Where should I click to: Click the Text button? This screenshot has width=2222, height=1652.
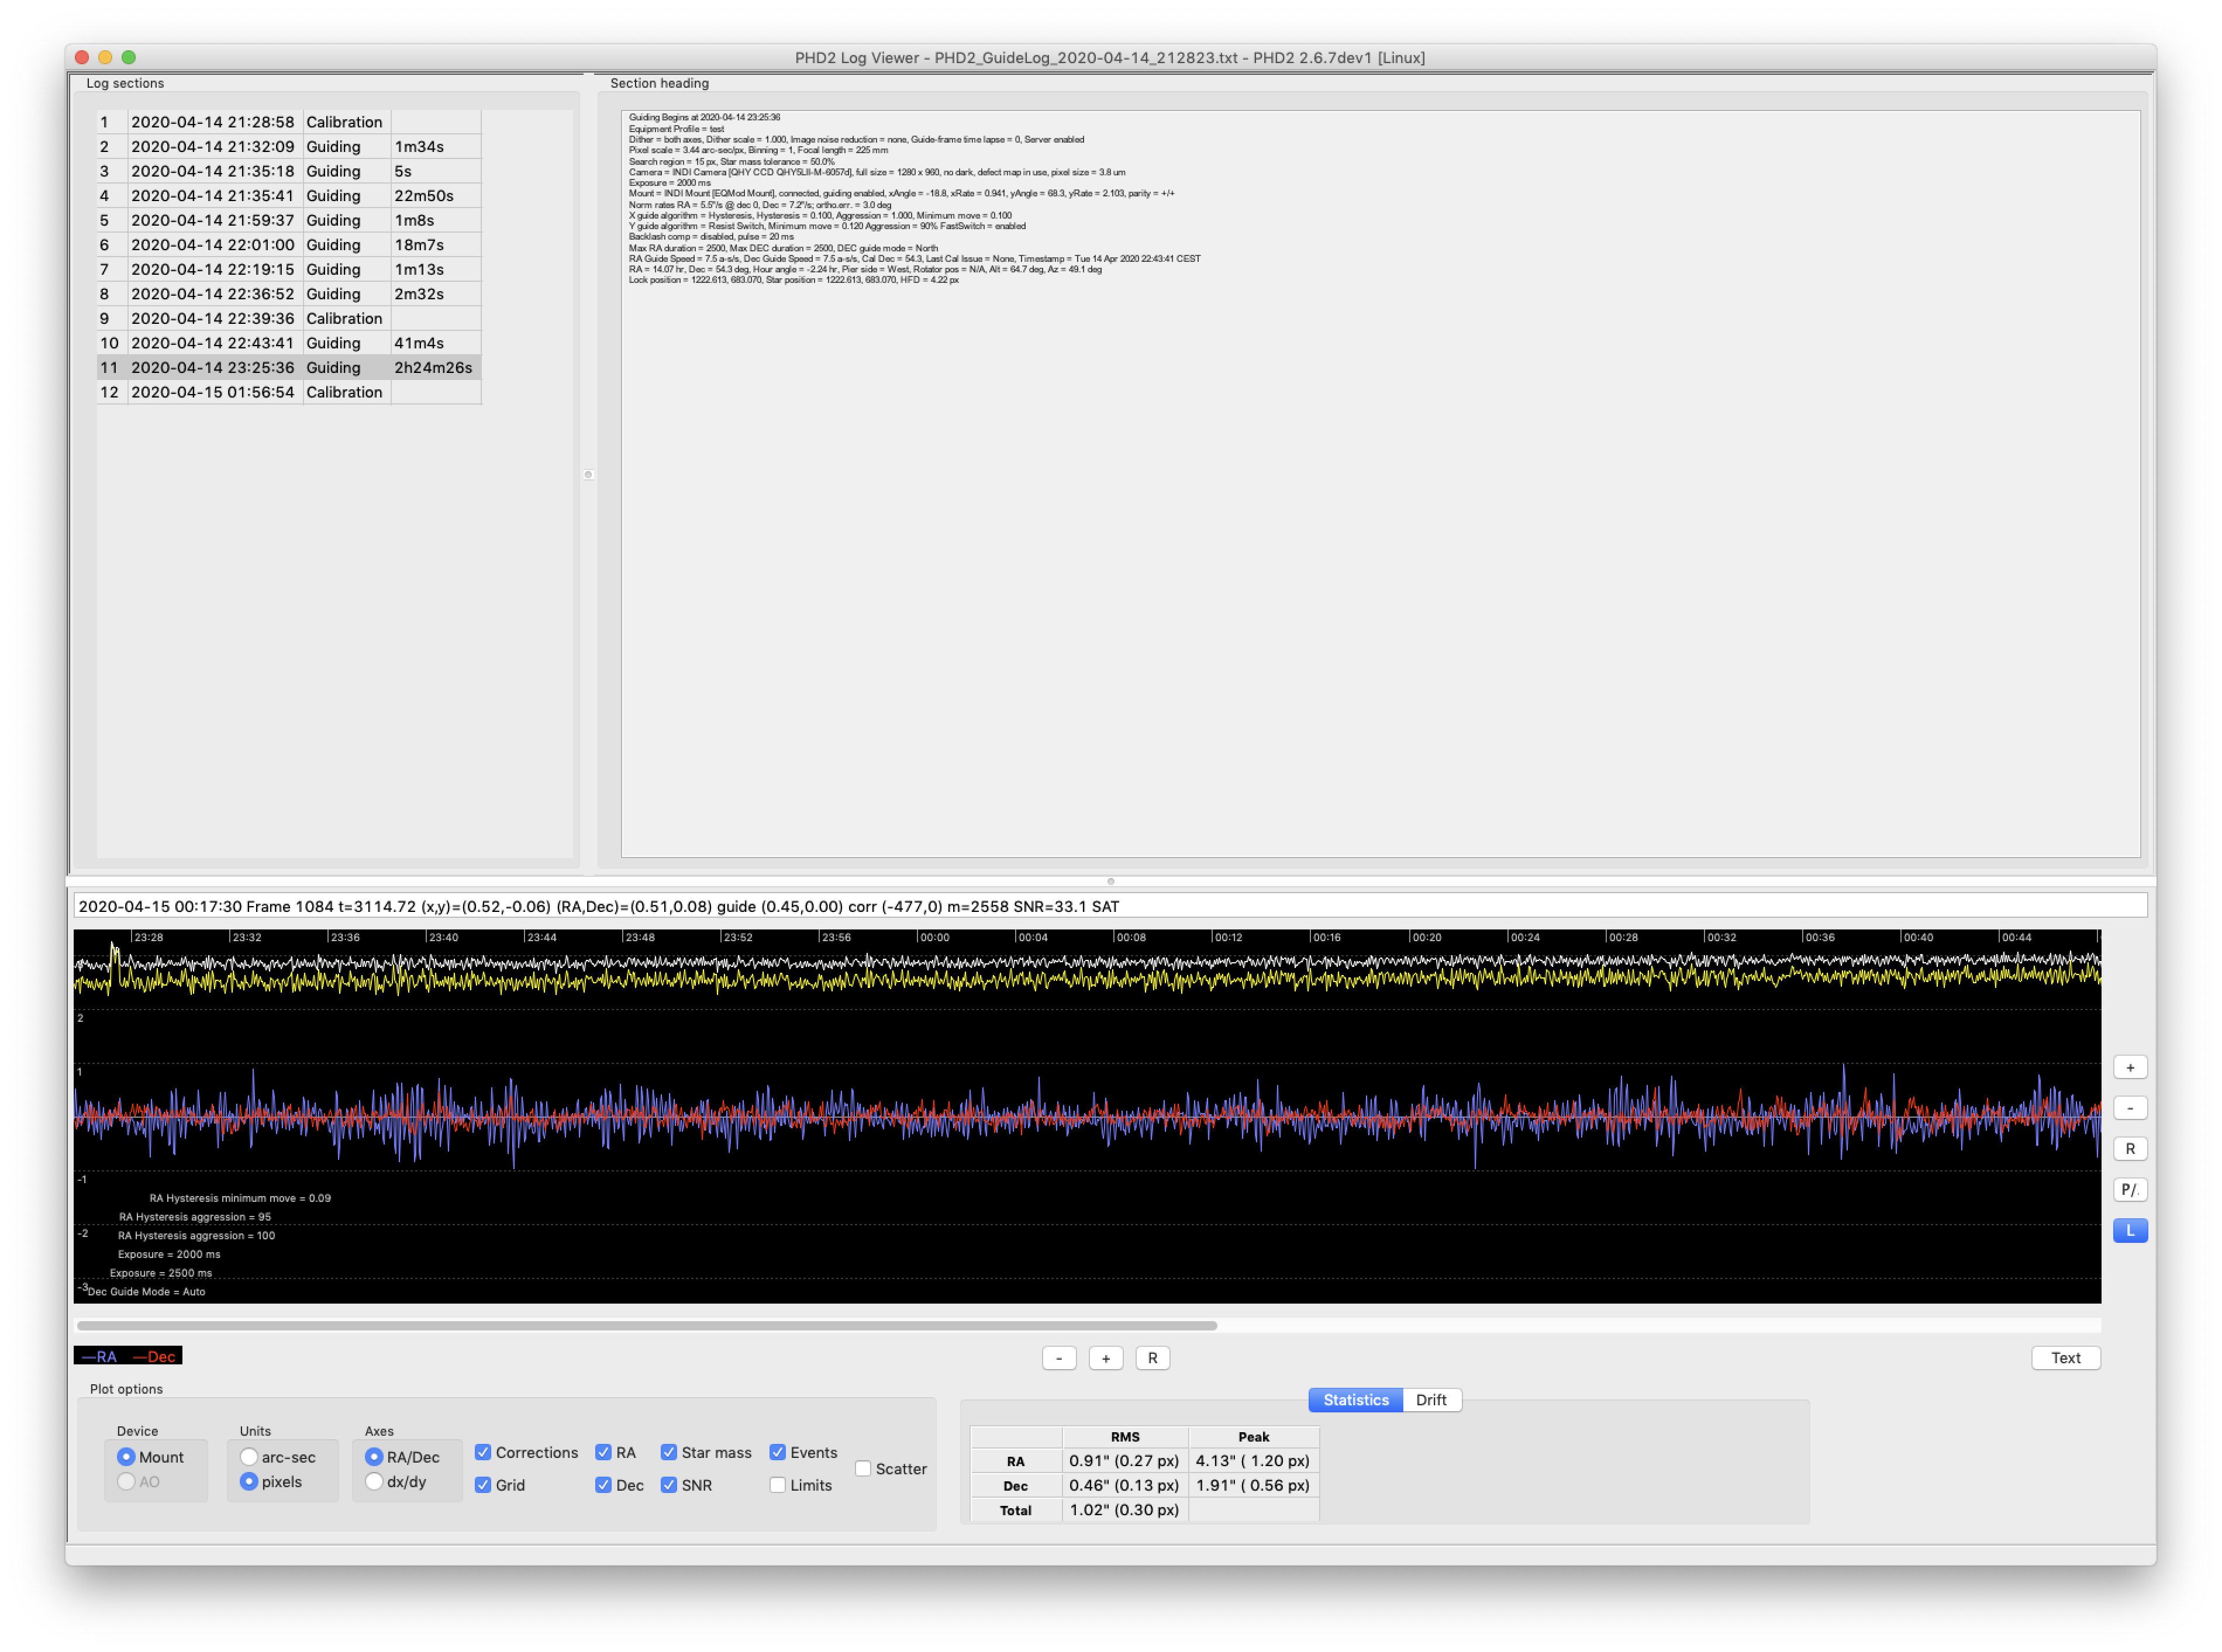click(x=2065, y=1358)
